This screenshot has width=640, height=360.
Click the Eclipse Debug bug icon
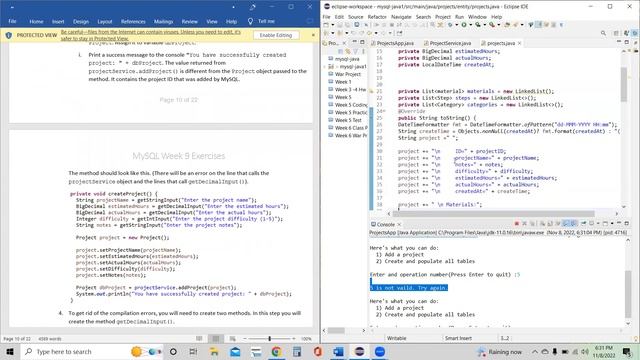(450, 24)
